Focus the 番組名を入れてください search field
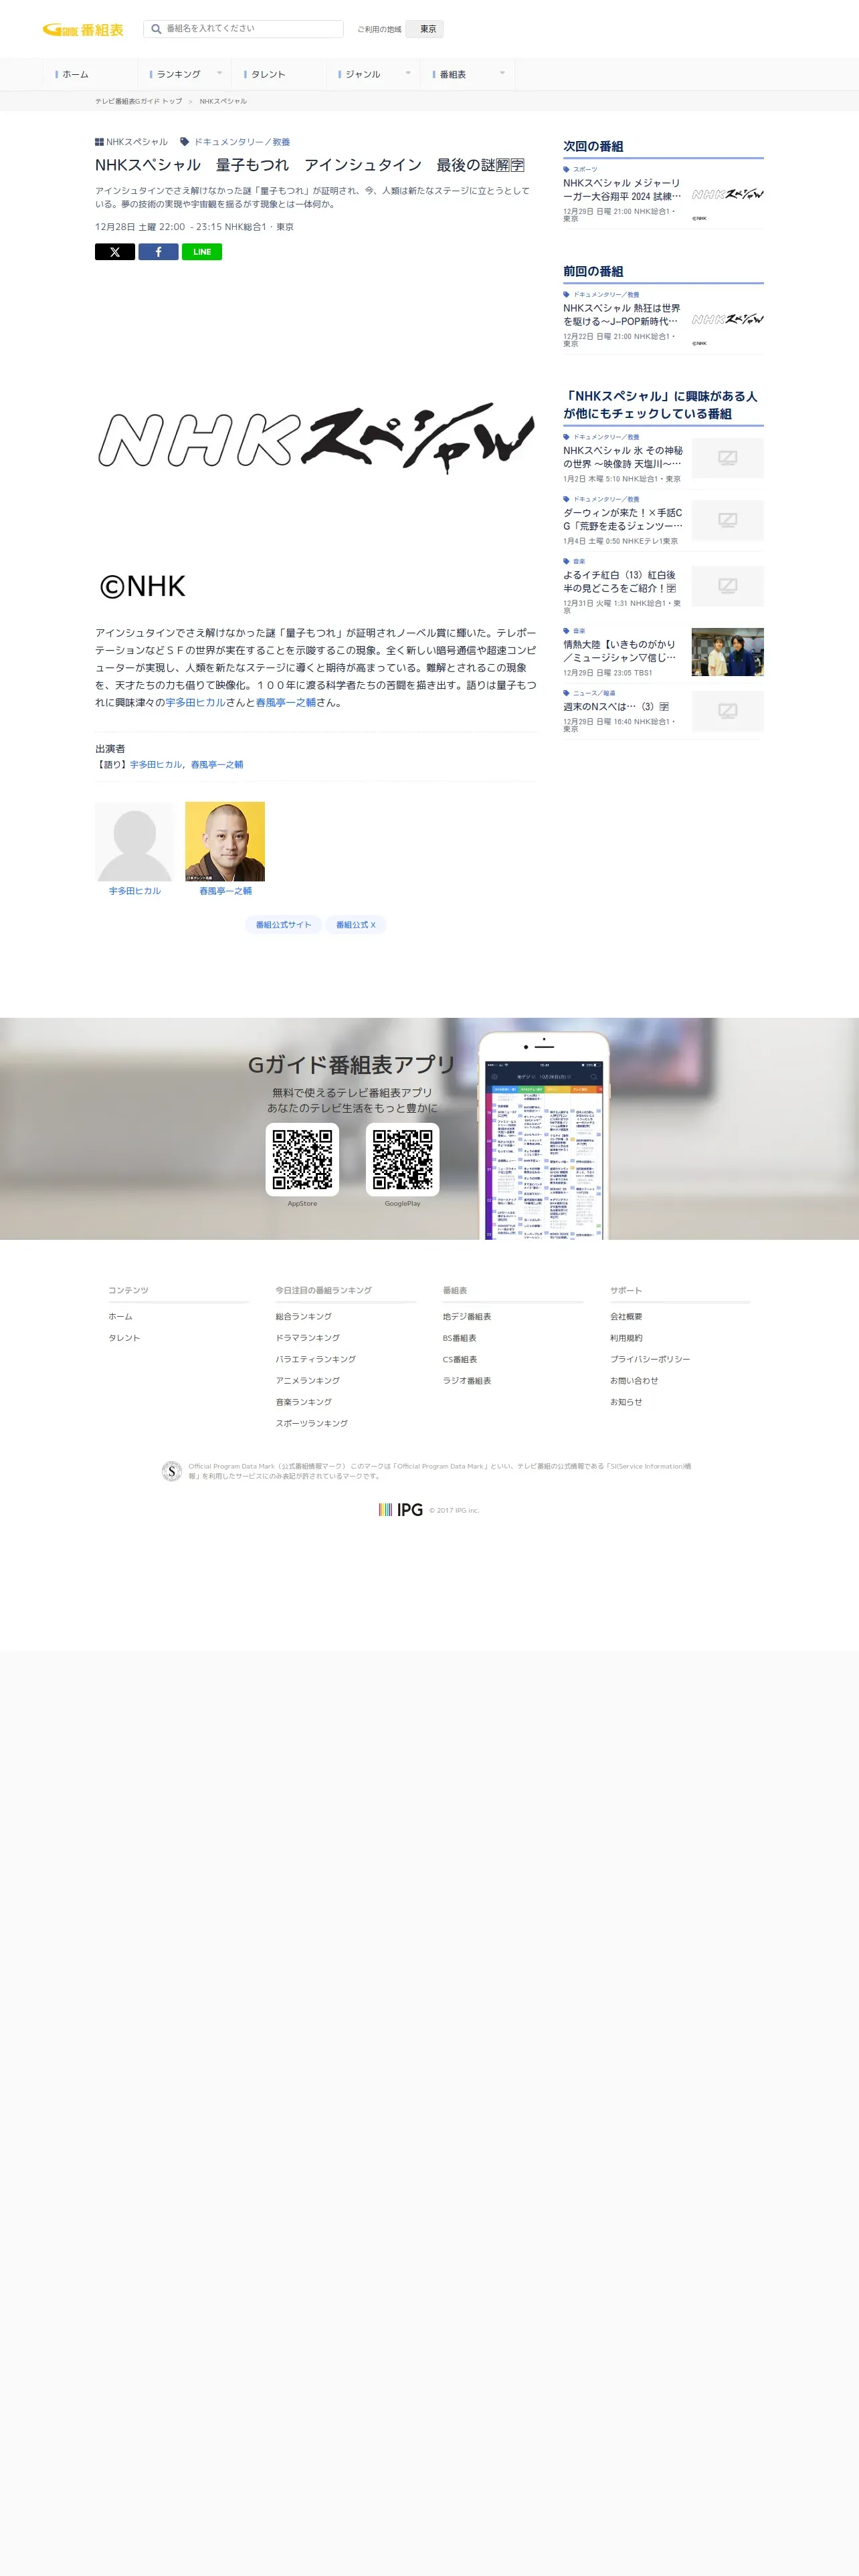The height and width of the screenshot is (2576, 859). tap(243, 29)
